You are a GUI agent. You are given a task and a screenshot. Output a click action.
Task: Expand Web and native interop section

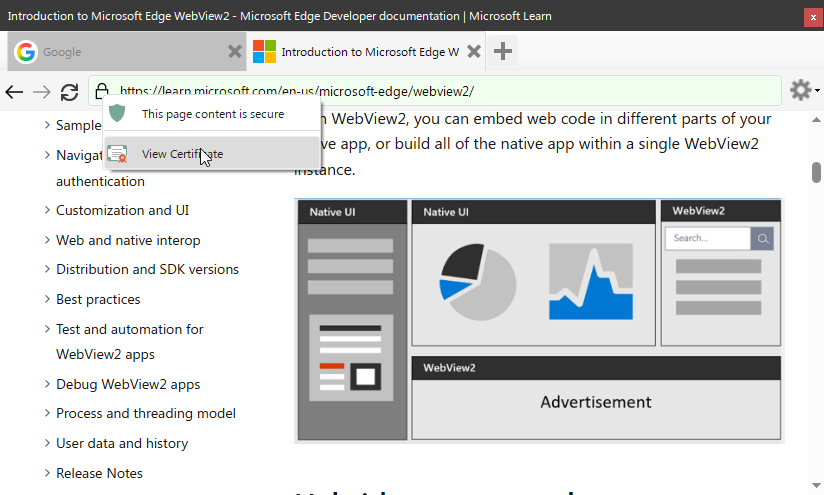pos(128,240)
